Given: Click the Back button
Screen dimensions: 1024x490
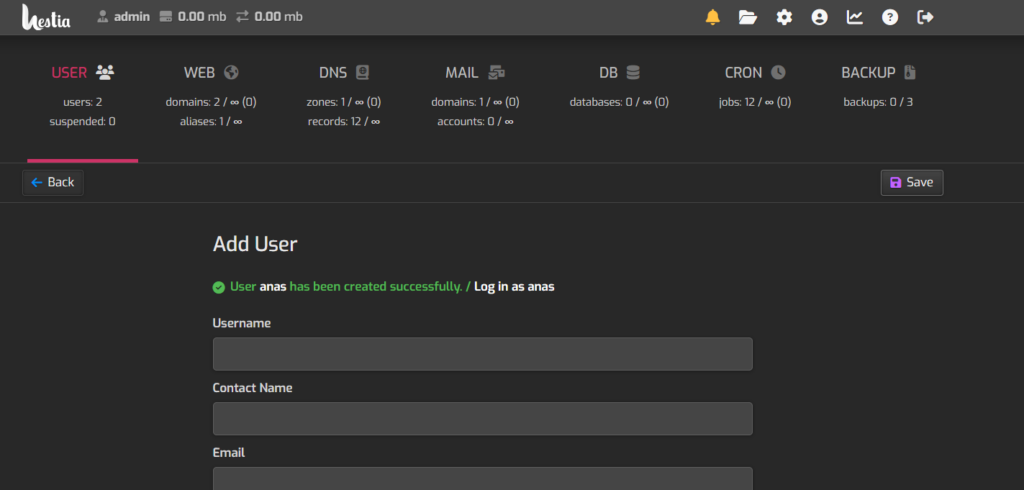Looking at the screenshot, I should click(53, 182).
